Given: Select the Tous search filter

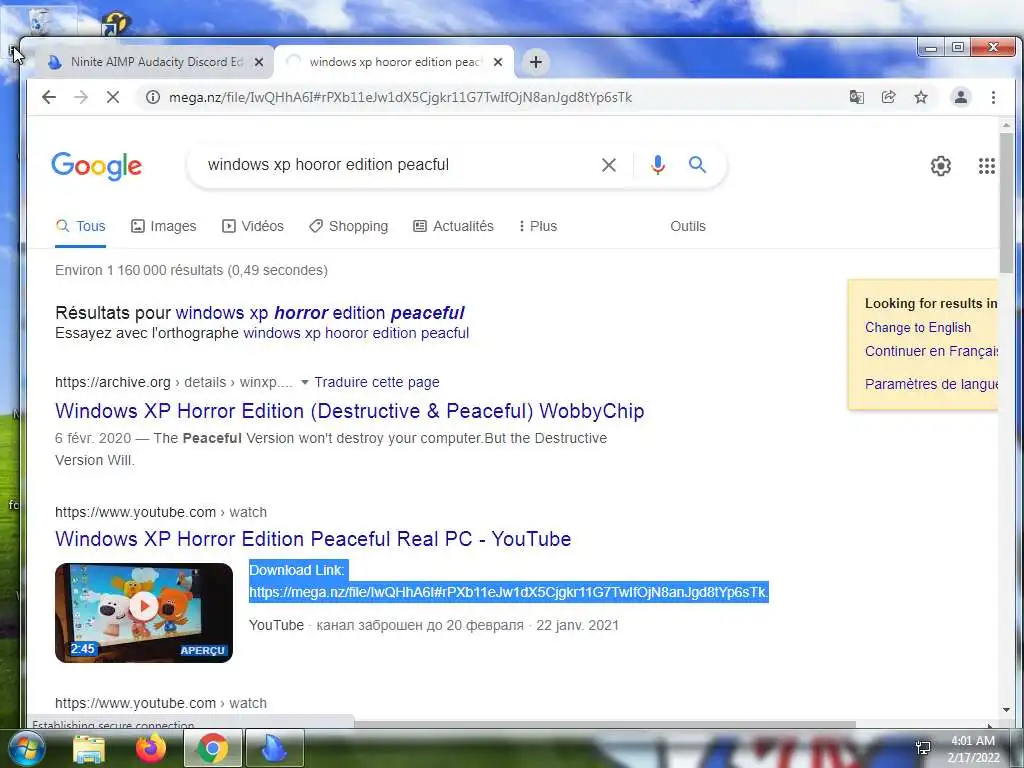Looking at the screenshot, I should pos(80,226).
